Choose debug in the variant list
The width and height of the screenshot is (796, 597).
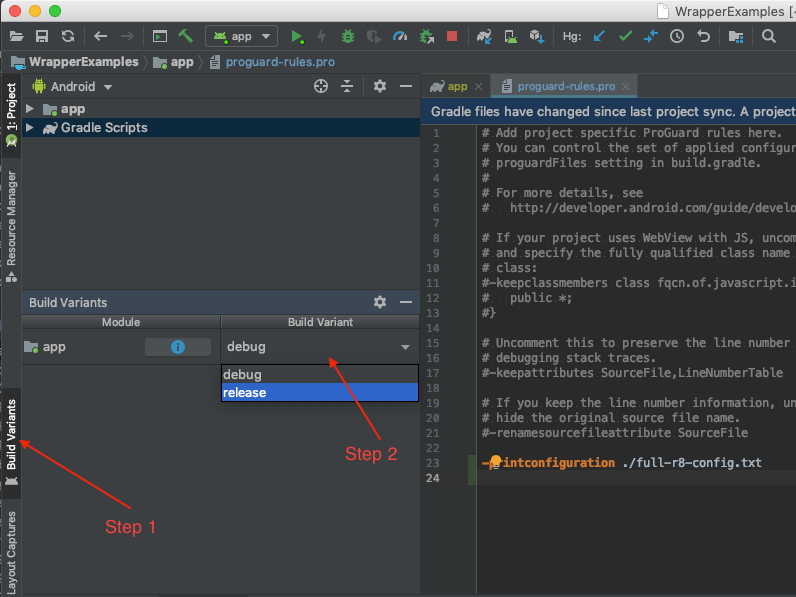320,375
